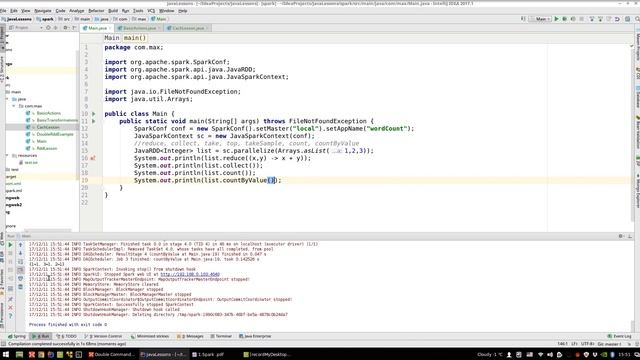Open the Navigate menu
This screenshot has height=360, width=640.
pyautogui.click(x=43, y=11)
